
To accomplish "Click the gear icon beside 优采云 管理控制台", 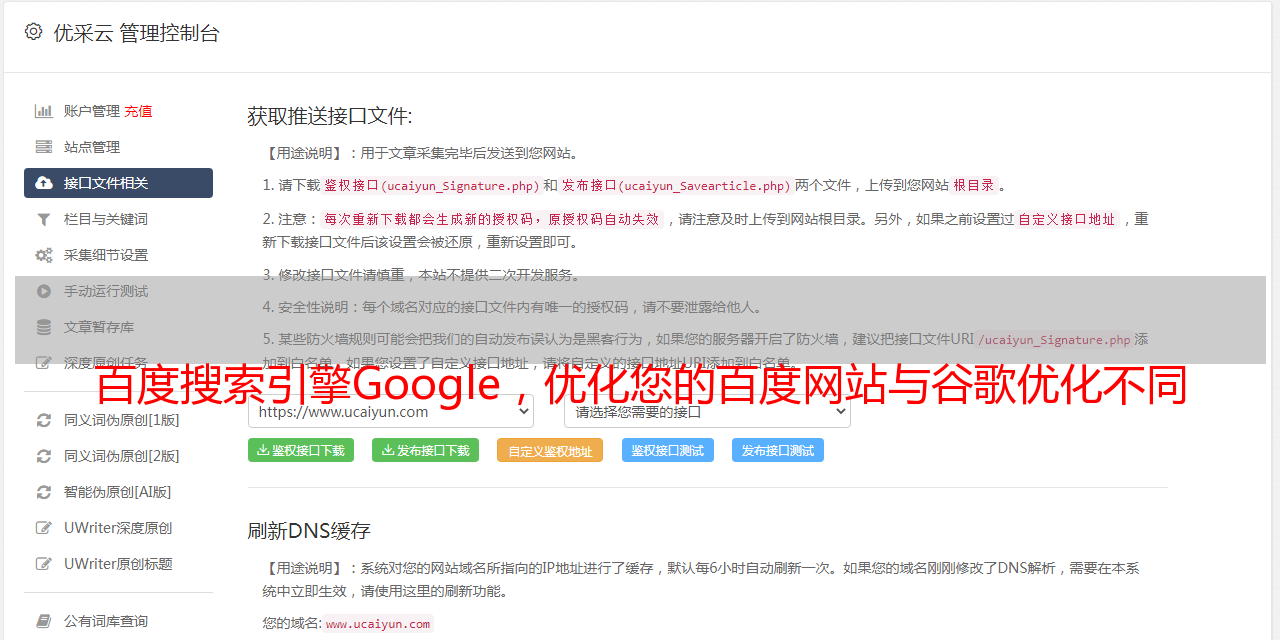I will point(33,32).
